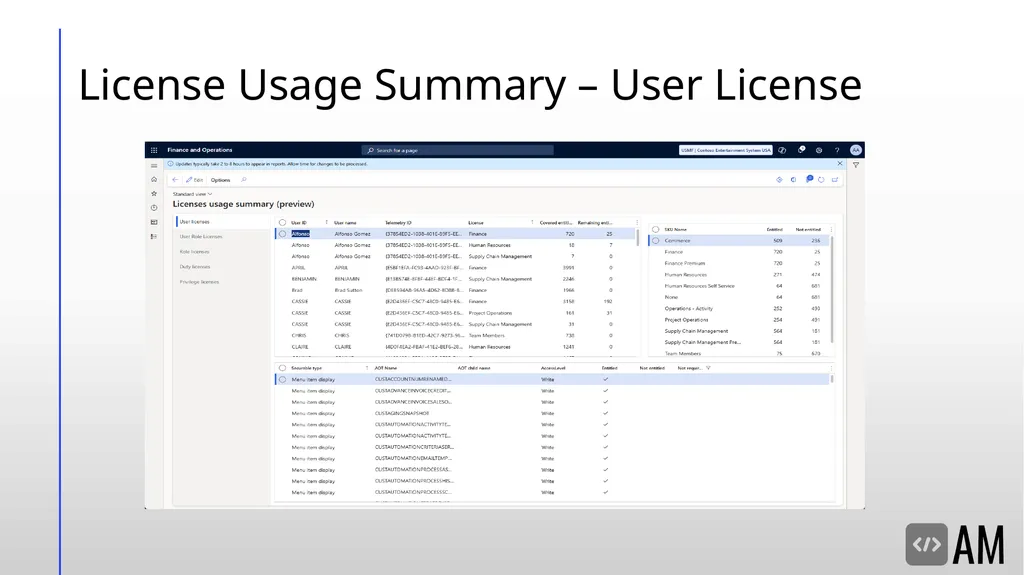Go to Home in left sidebar
The height and width of the screenshot is (575, 1024).
(x=154, y=180)
